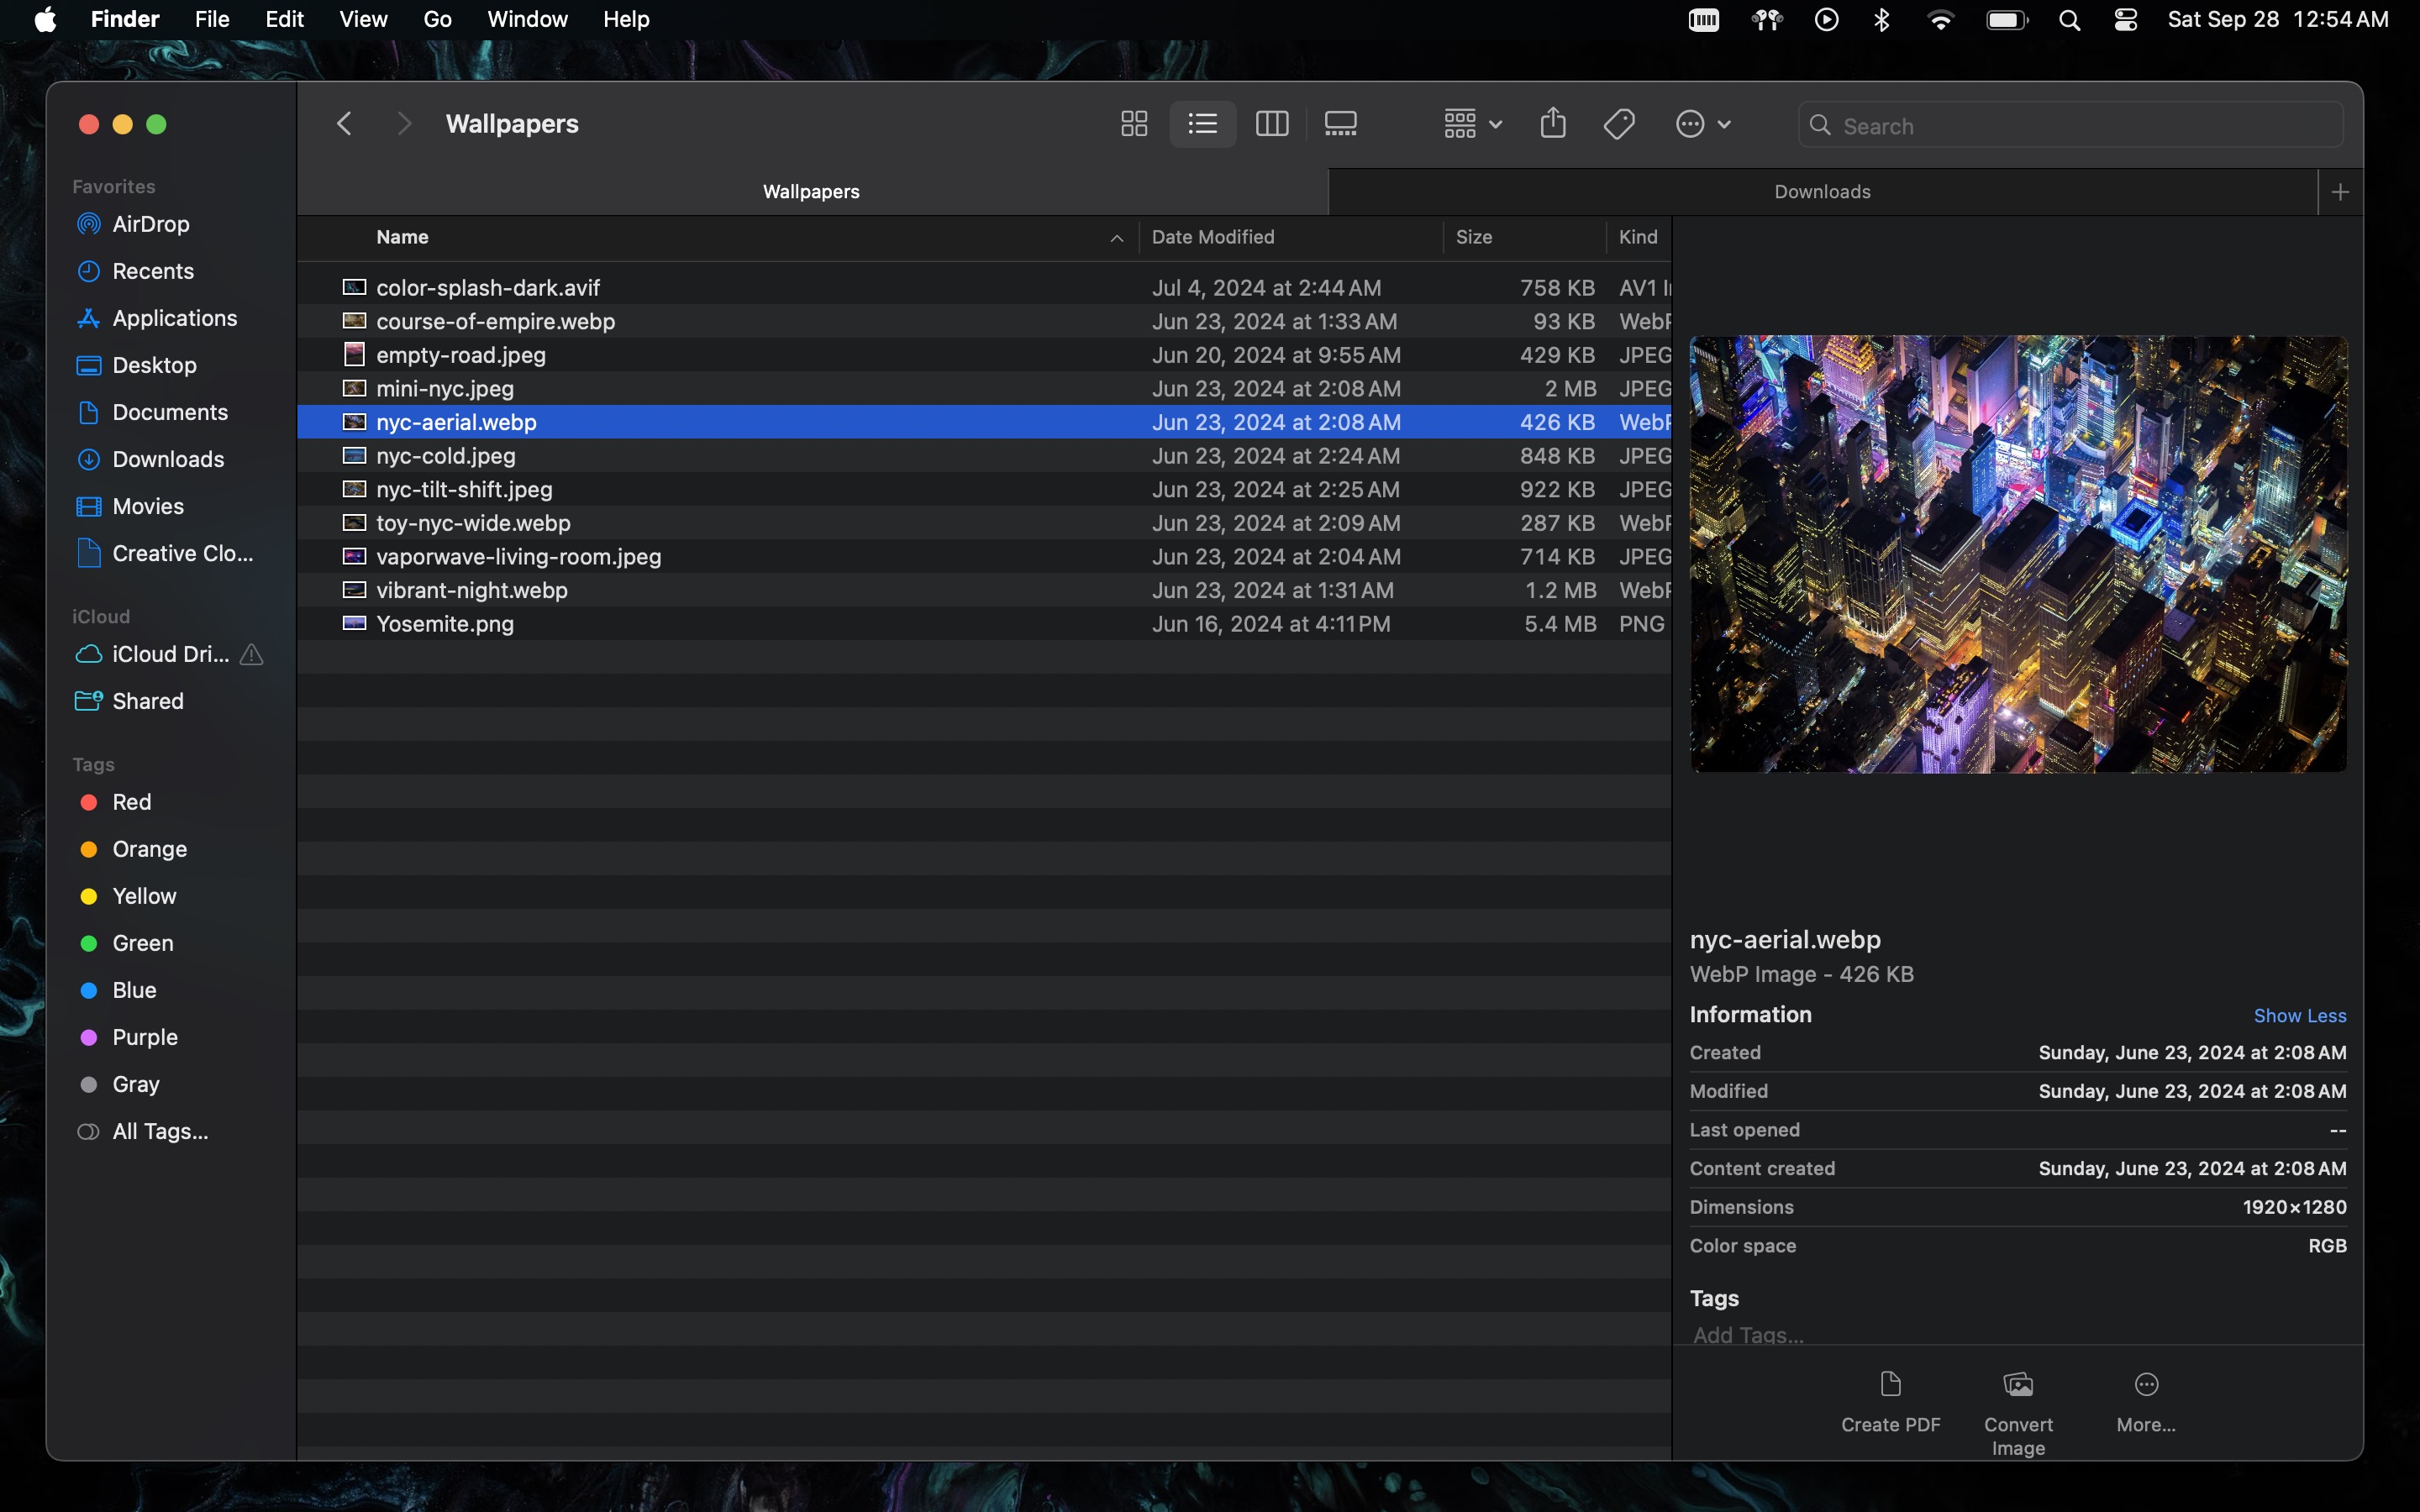Toggle the list view button
Viewport: 2420px width, 1512px height.
1202,124
